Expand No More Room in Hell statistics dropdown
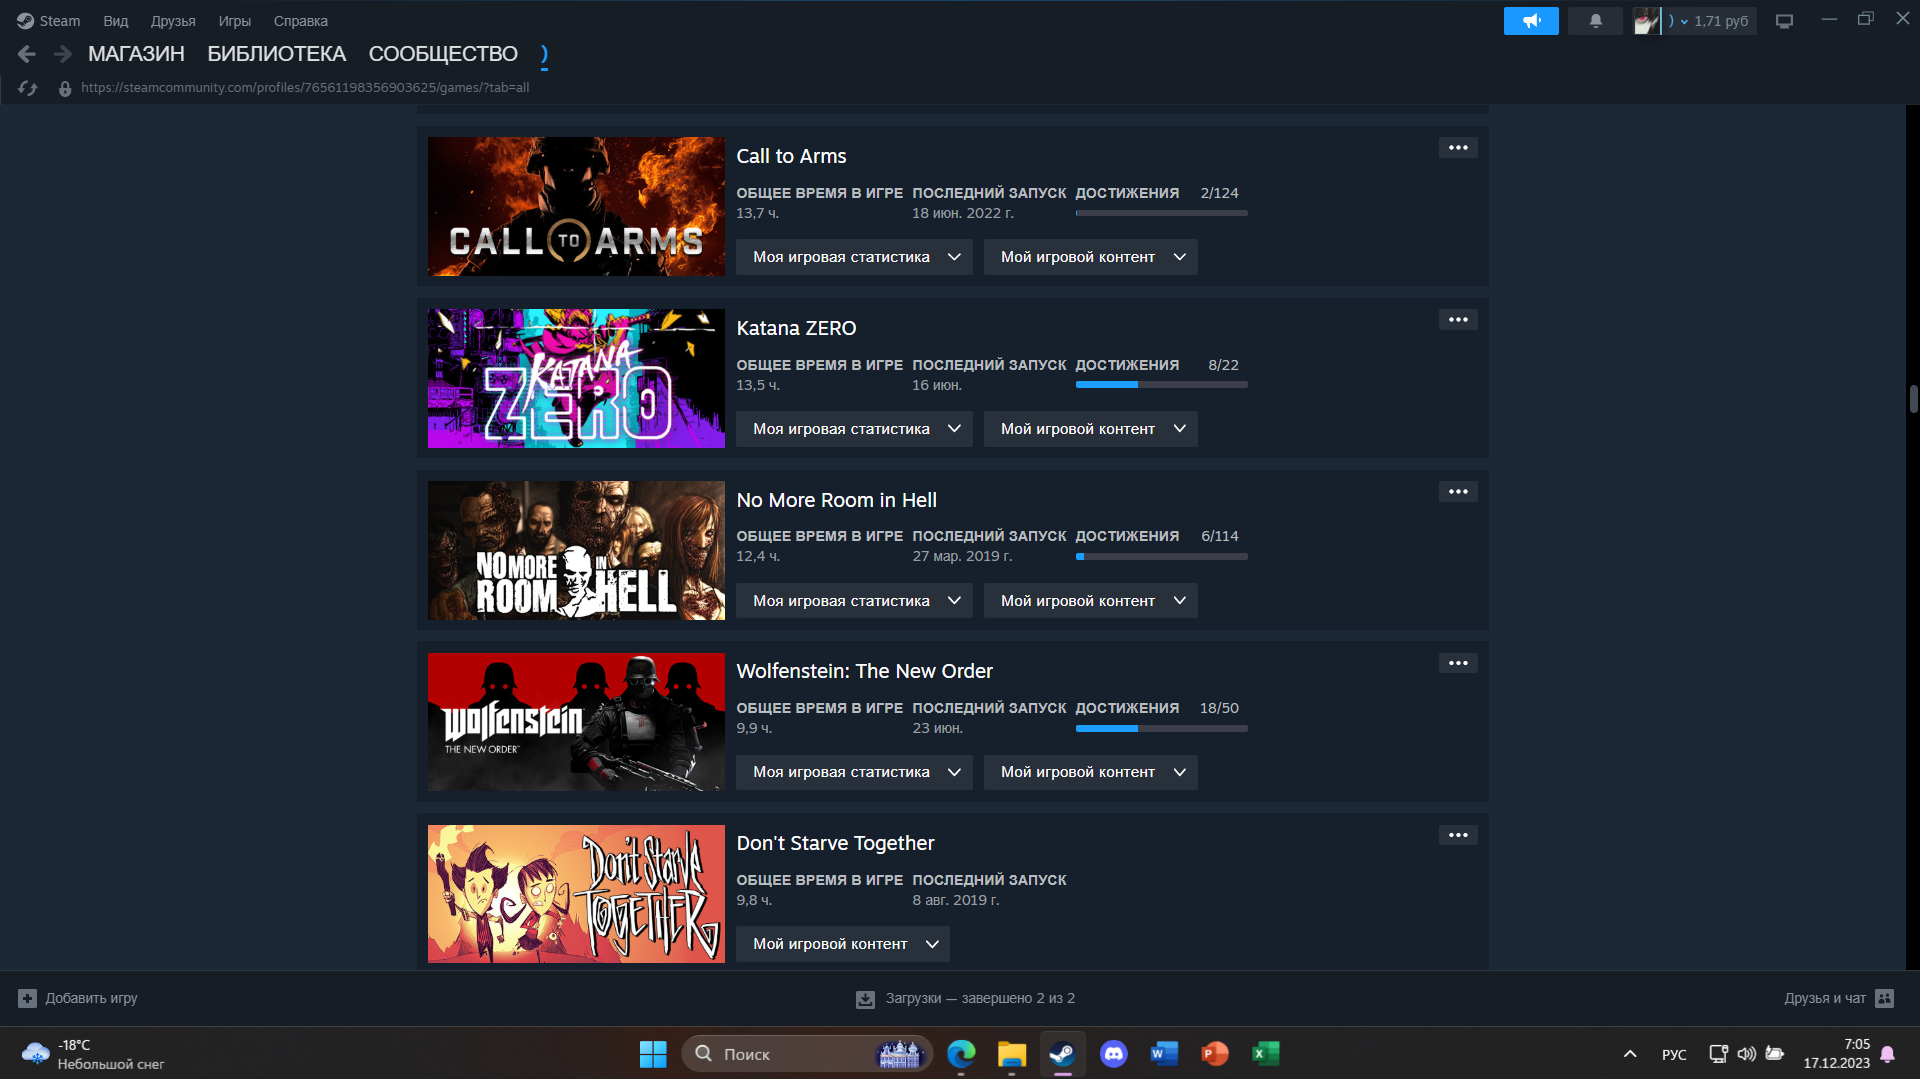 coord(854,601)
